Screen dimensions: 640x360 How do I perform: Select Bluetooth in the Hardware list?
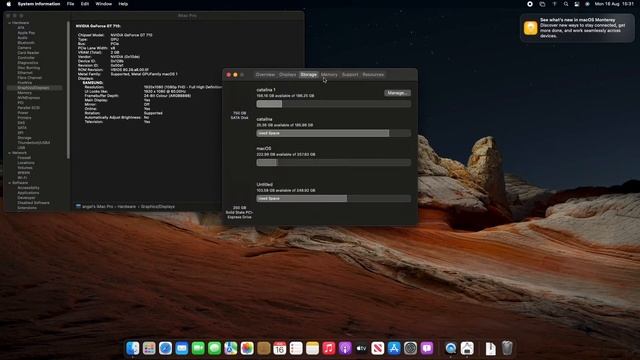point(26,43)
